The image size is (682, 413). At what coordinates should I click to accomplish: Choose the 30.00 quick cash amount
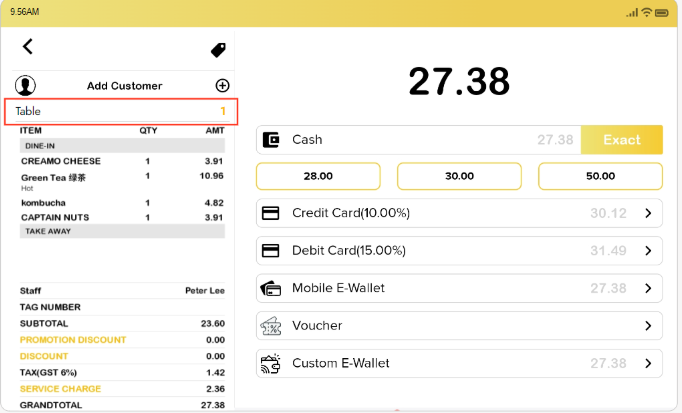[x=459, y=176]
